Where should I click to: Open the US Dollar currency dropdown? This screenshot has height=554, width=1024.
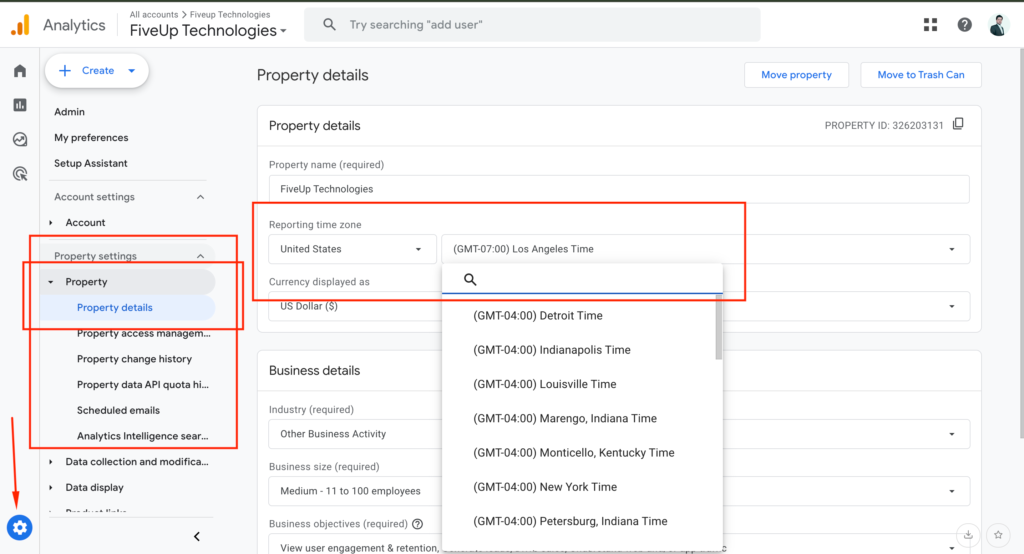pyautogui.click(x=619, y=306)
